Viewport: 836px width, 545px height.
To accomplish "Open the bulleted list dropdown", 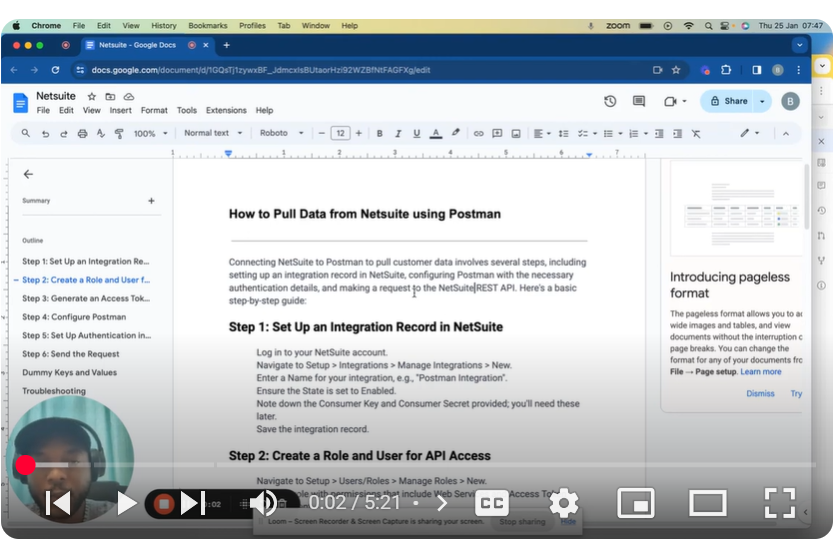I will tap(613, 134).
